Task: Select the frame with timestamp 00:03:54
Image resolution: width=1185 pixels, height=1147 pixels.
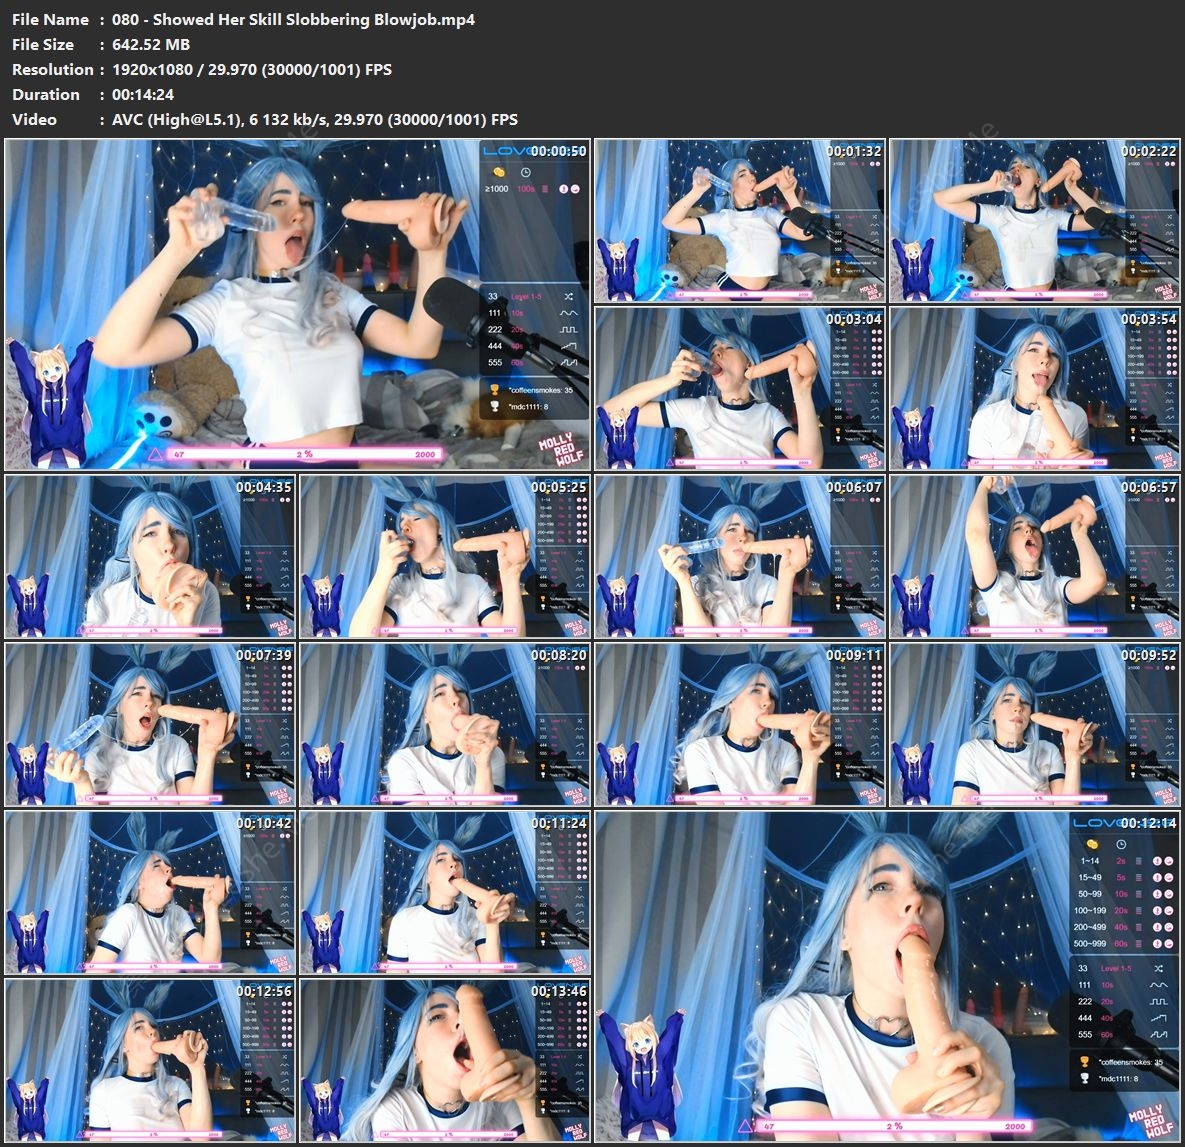Action: click(1034, 387)
